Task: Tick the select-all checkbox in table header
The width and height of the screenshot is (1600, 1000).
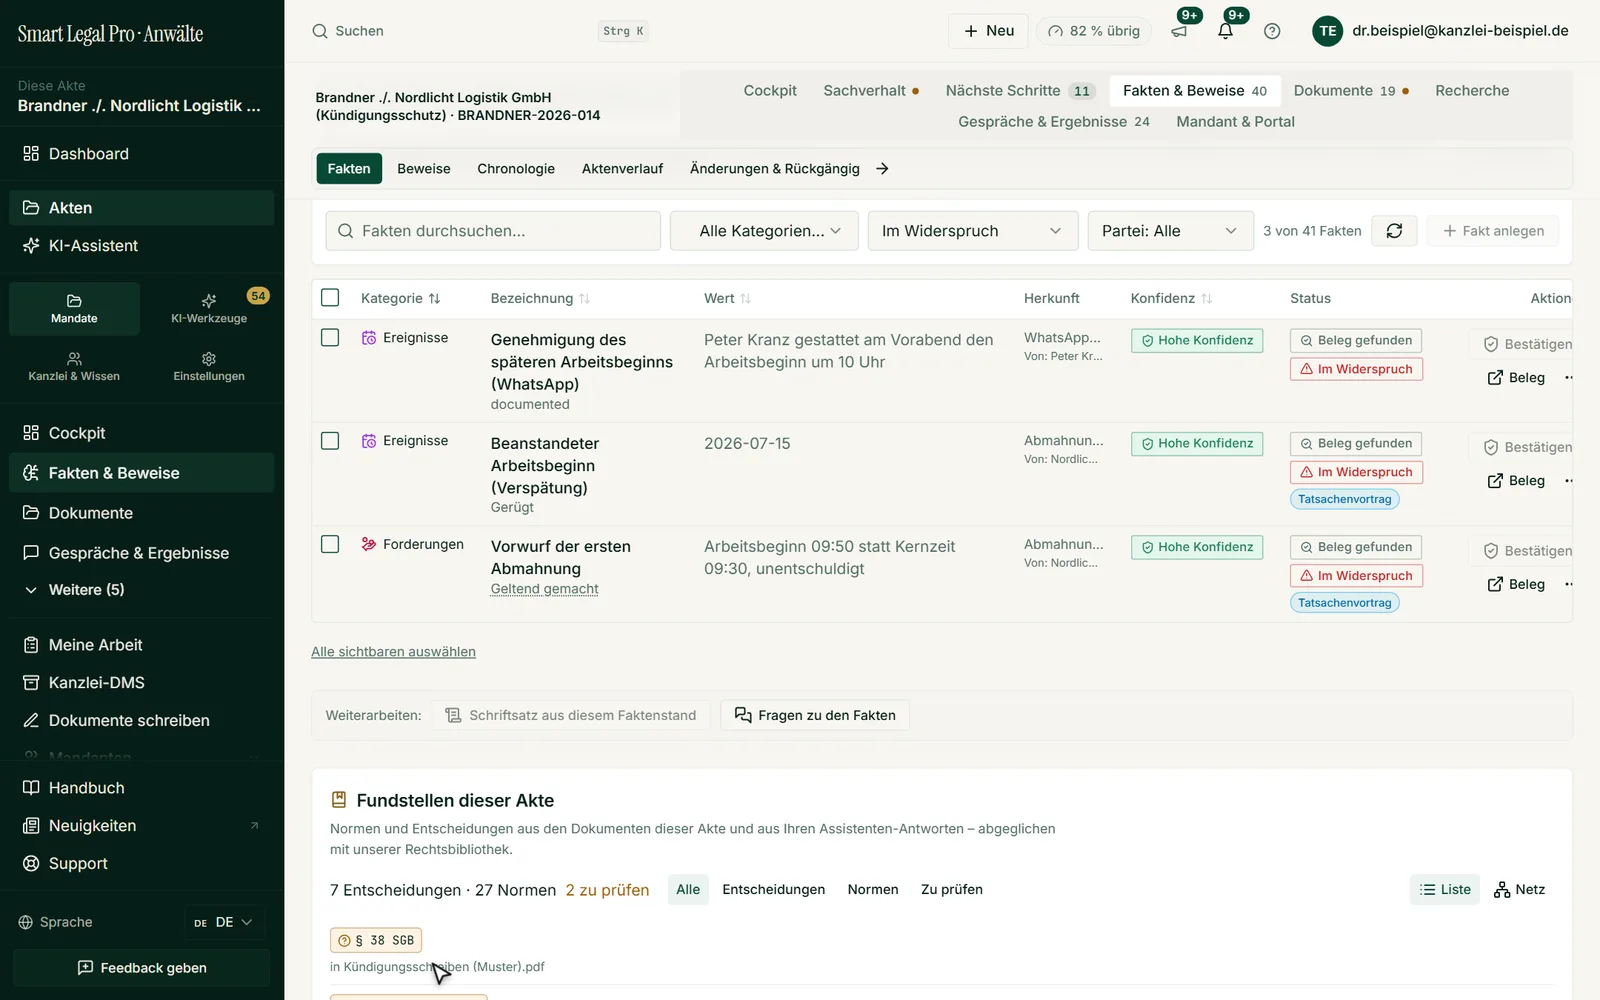Action: pos(330,298)
